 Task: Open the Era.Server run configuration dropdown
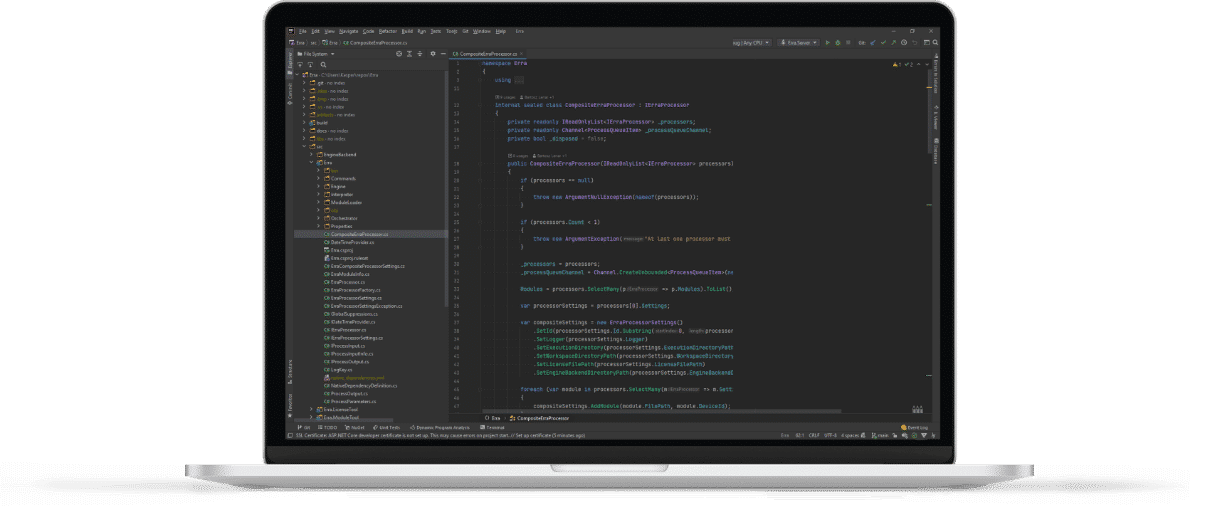(800, 43)
